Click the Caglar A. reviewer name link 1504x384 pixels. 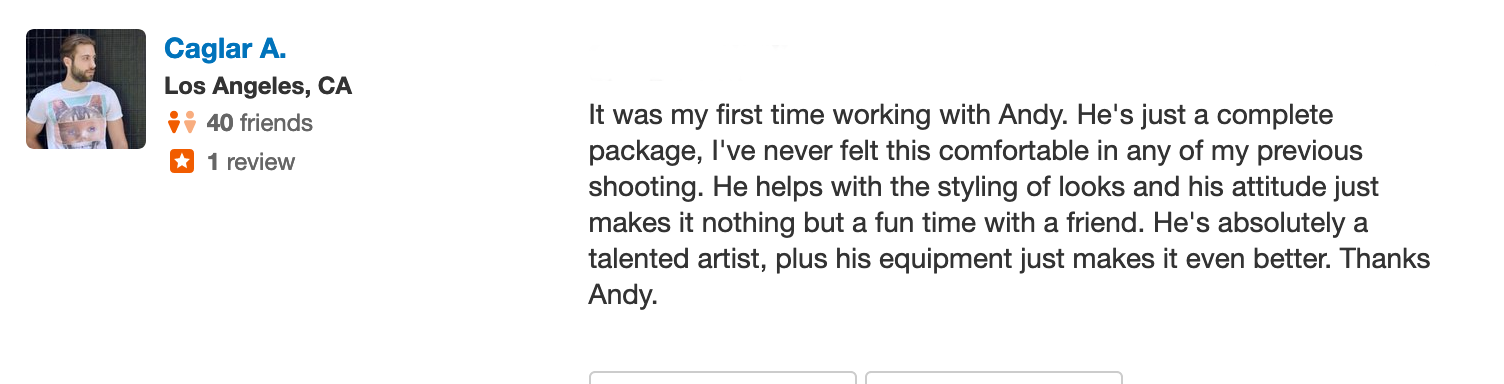pyautogui.click(x=225, y=48)
